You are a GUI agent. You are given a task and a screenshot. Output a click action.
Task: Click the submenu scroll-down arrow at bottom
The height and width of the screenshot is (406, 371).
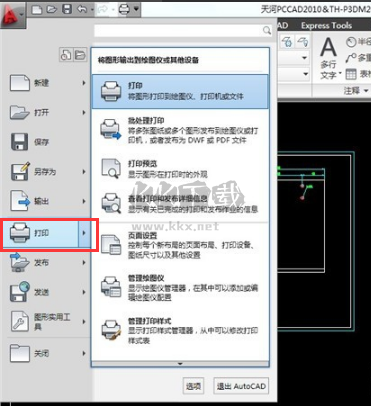click(180, 364)
